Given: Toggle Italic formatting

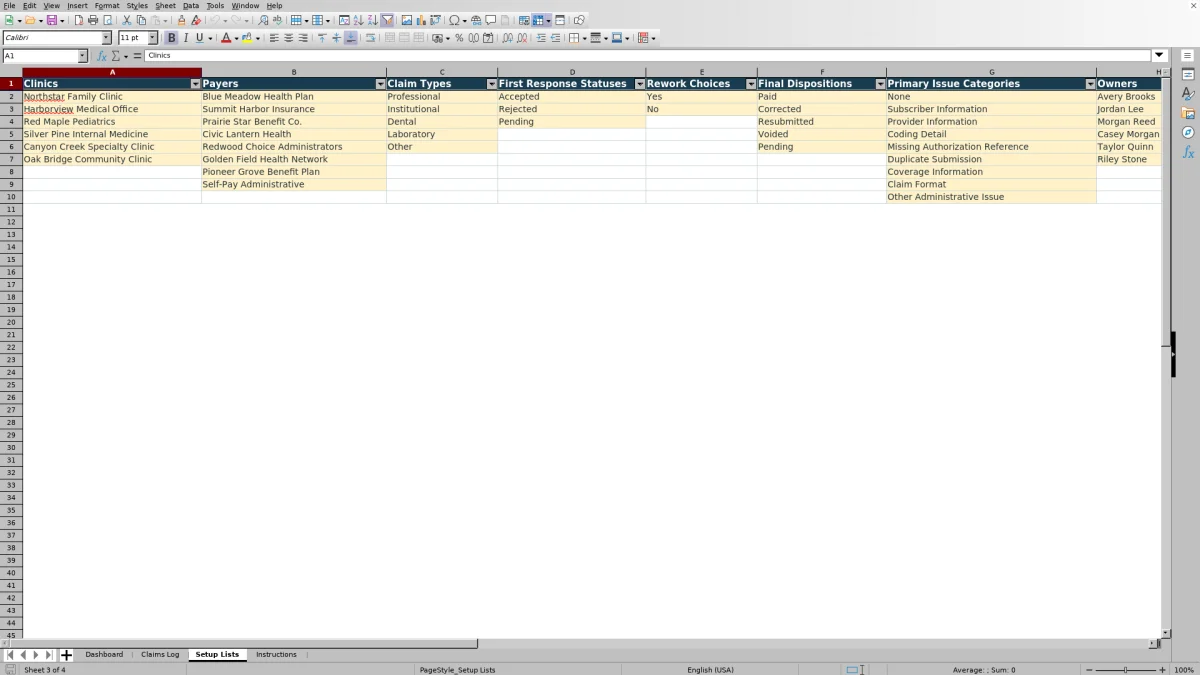Looking at the screenshot, I should click(185, 38).
